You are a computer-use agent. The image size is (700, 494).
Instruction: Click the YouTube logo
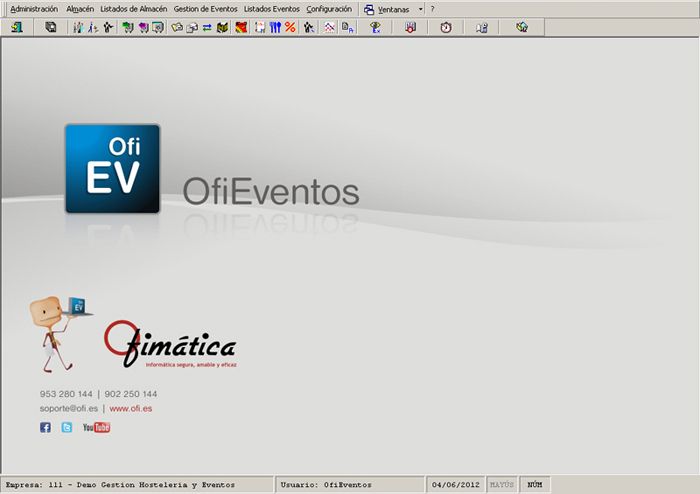point(96,428)
